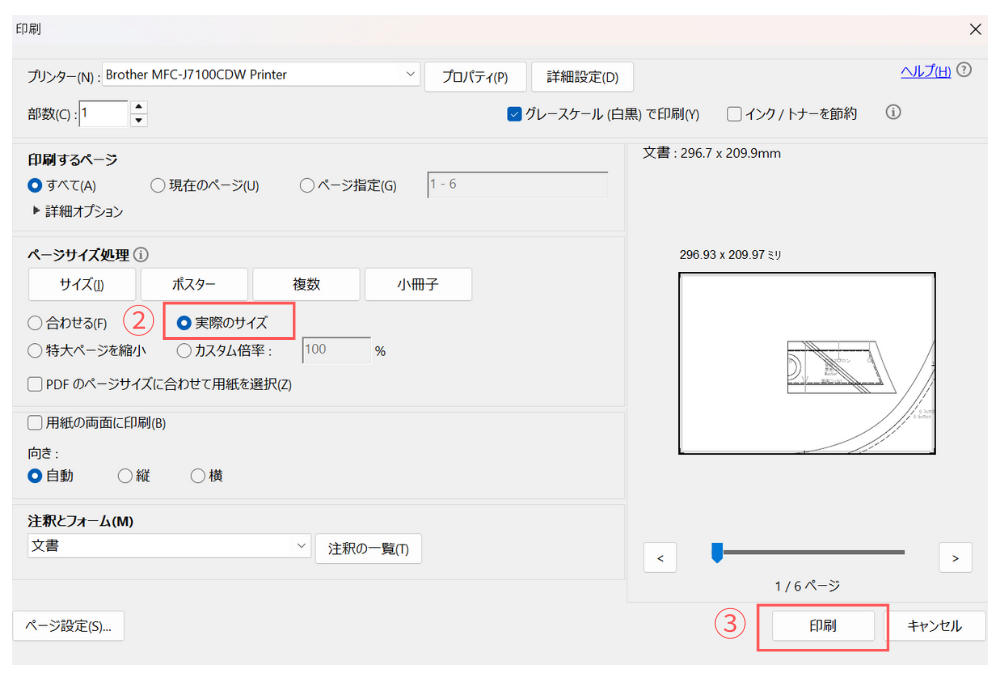
Task: Switch to the ポスター tab
Action: tap(194, 284)
